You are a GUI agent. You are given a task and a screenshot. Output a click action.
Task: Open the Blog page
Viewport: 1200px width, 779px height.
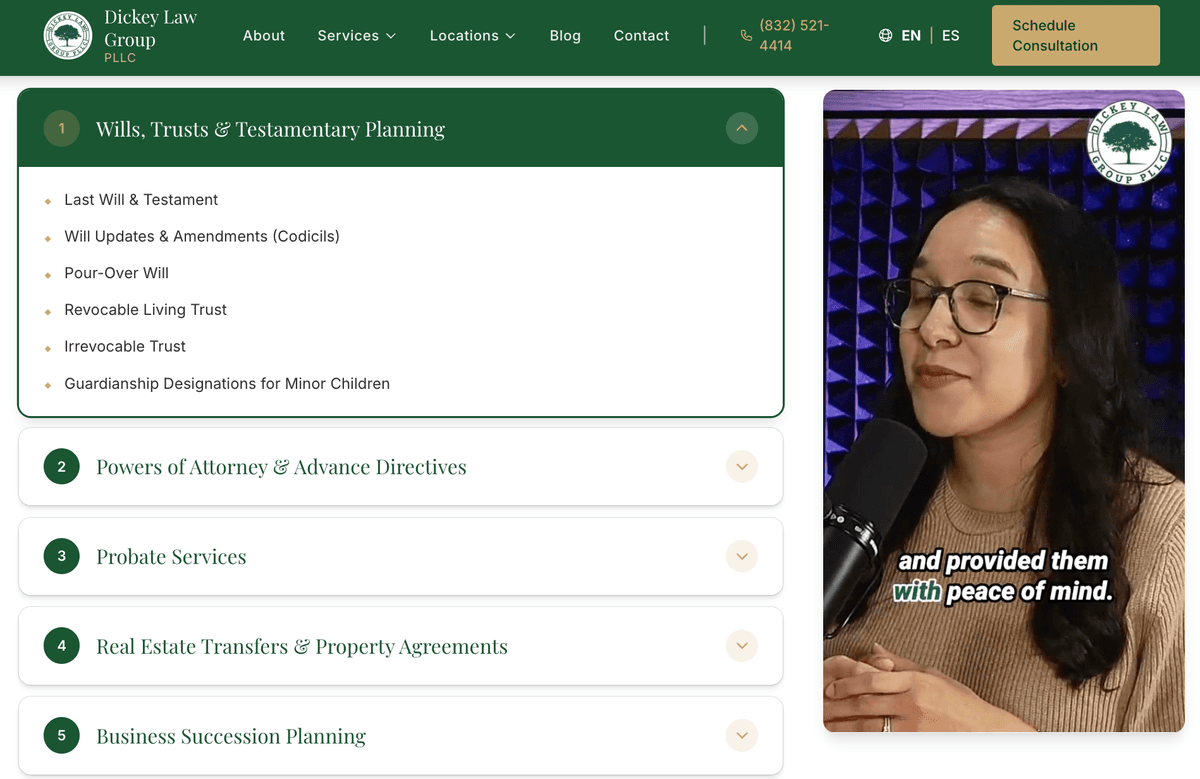(565, 35)
